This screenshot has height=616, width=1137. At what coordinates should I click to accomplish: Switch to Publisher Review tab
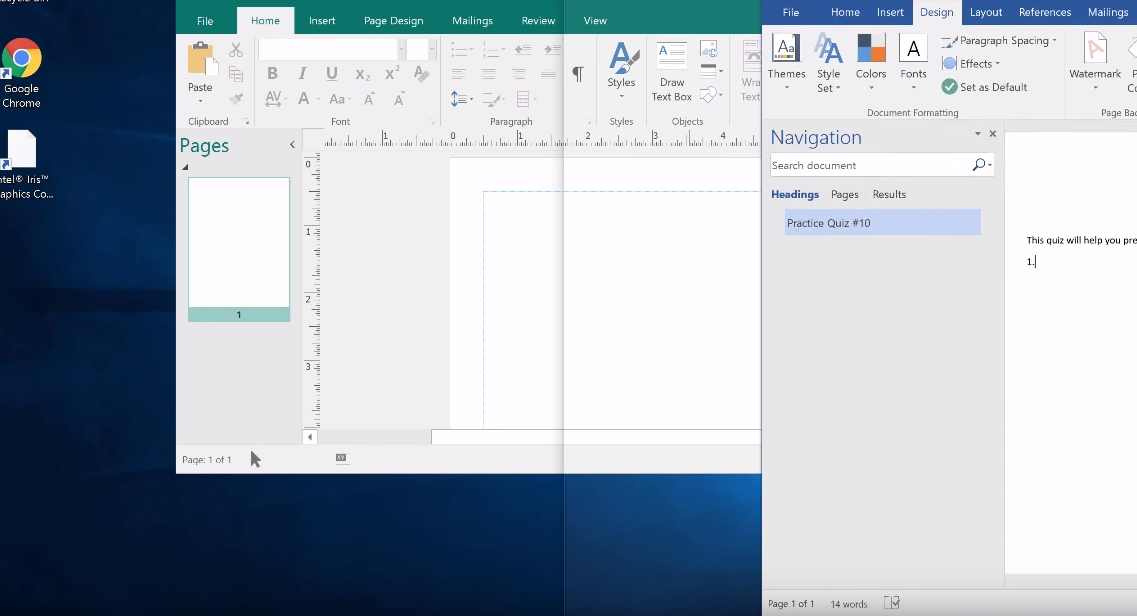pos(538,20)
